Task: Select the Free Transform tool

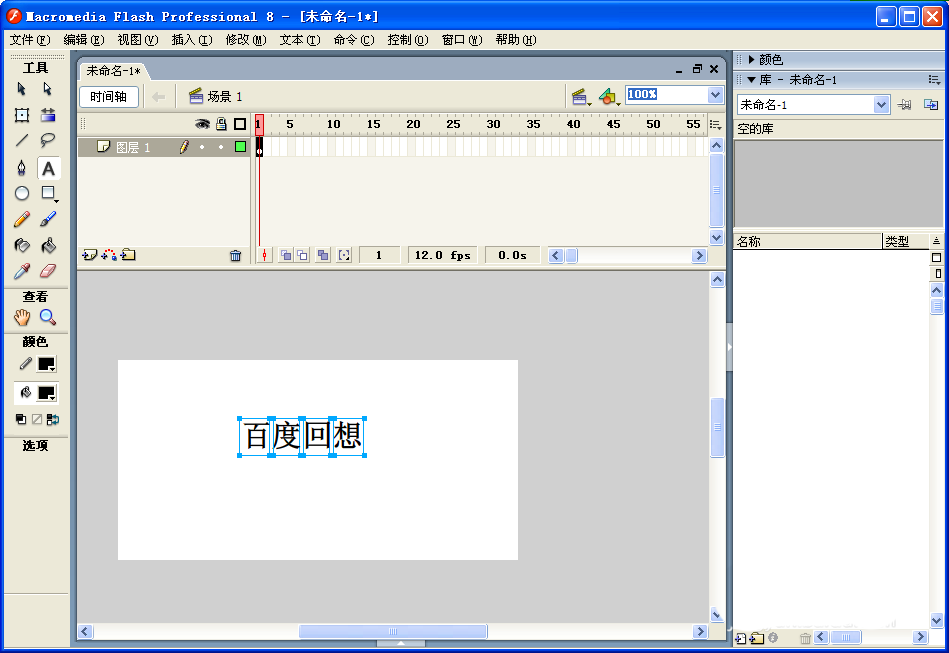Action: (22, 115)
